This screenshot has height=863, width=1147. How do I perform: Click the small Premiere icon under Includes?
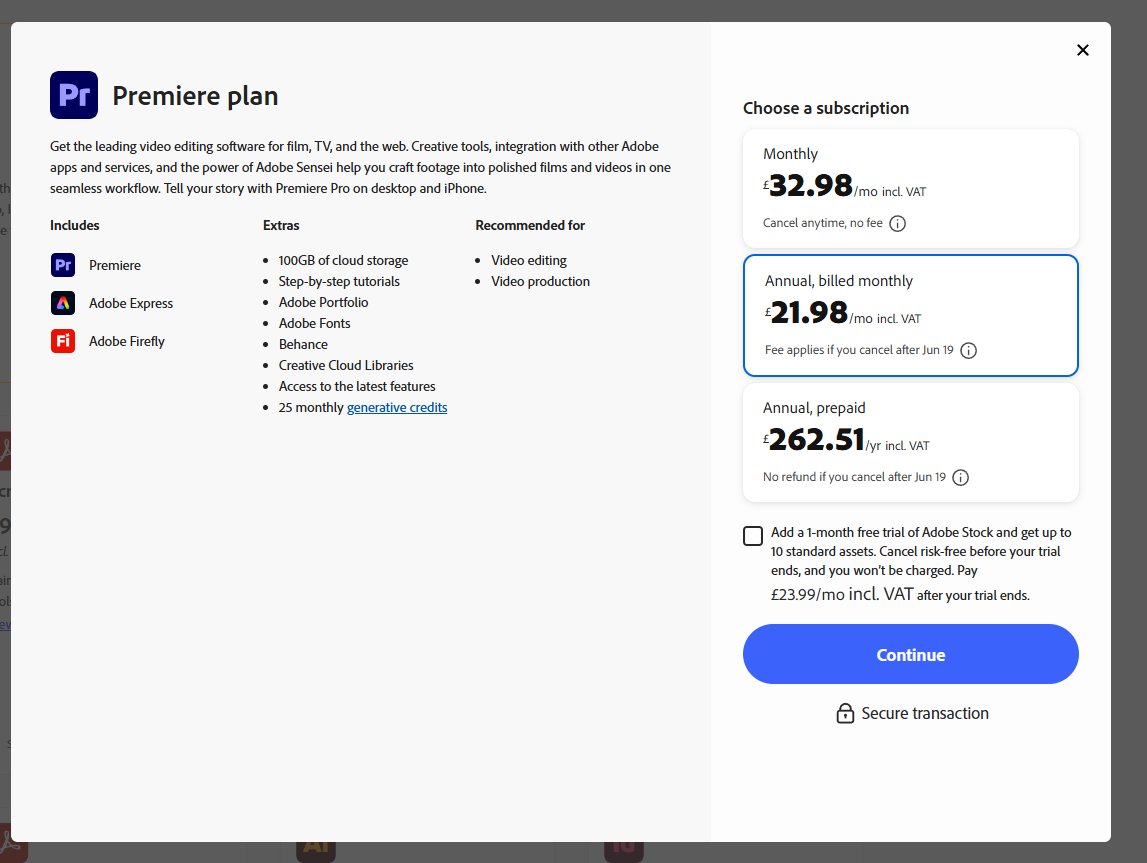(63, 265)
